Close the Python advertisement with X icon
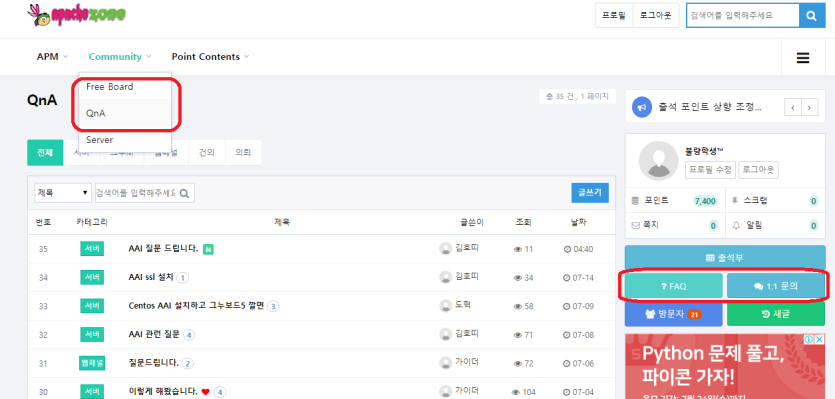This screenshot has height=399, width=835. [x=820, y=339]
